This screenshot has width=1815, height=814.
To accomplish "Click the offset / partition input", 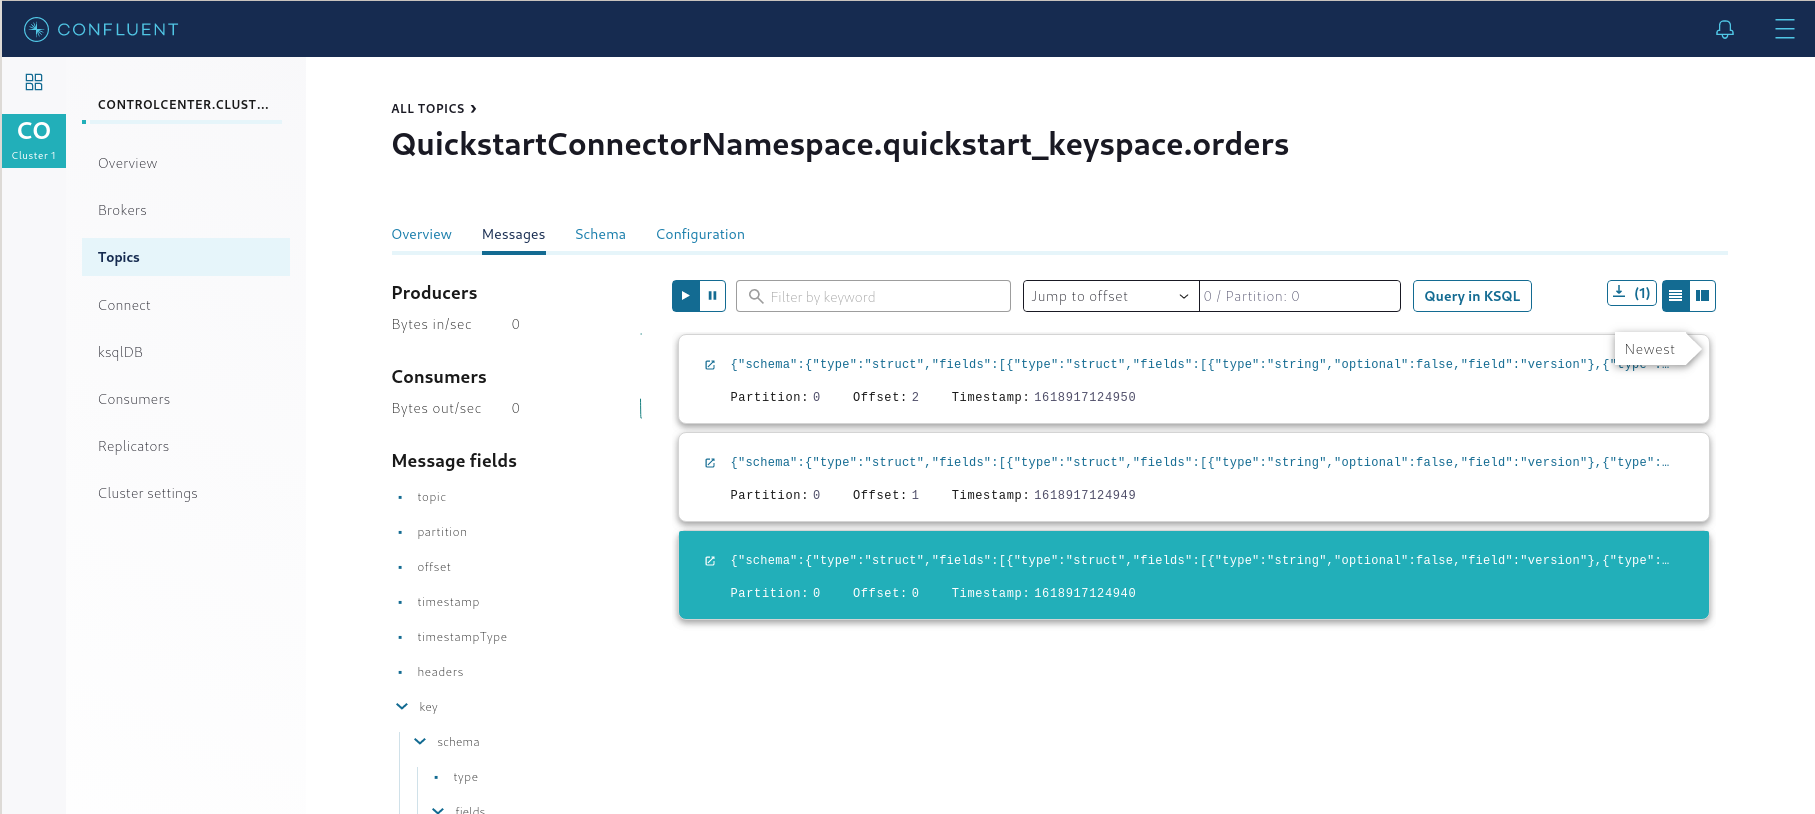I will tap(1300, 296).
